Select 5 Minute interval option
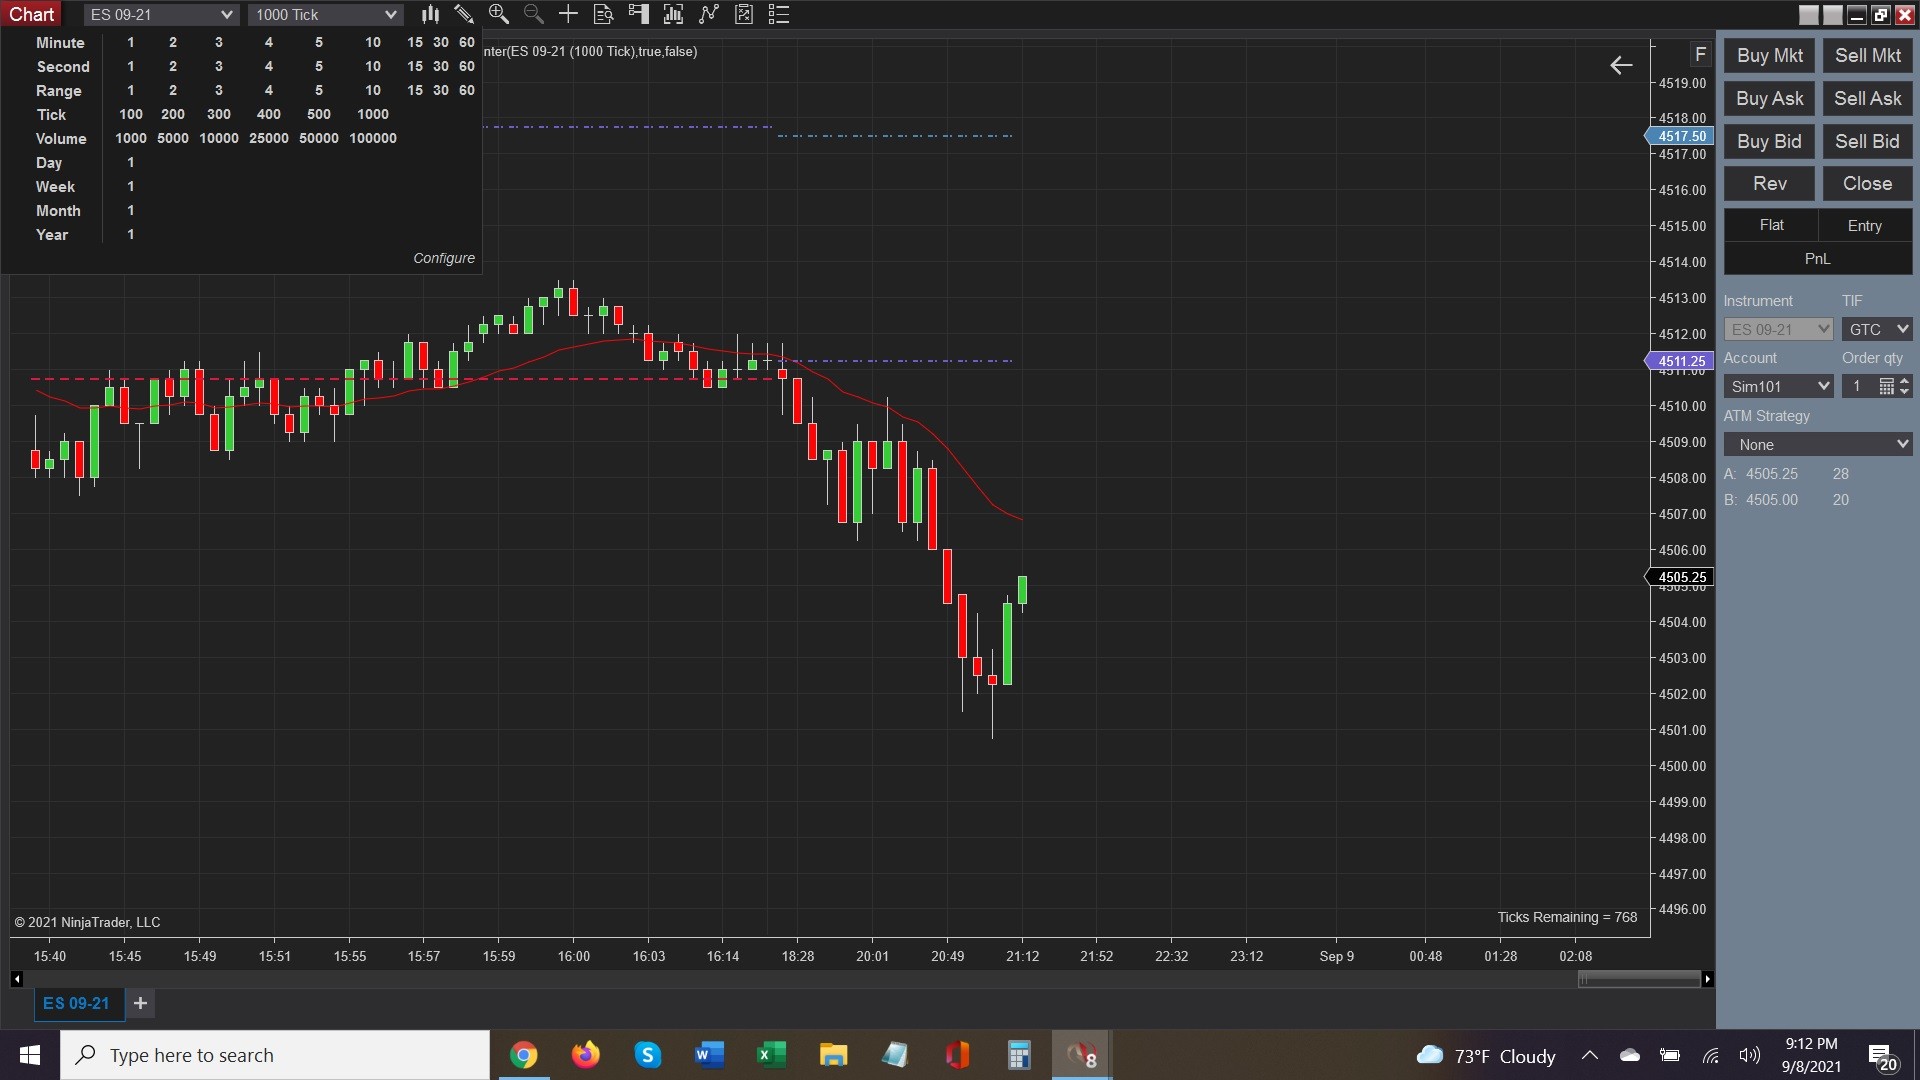The image size is (1920, 1080). pyautogui.click(x=319, y=42)
